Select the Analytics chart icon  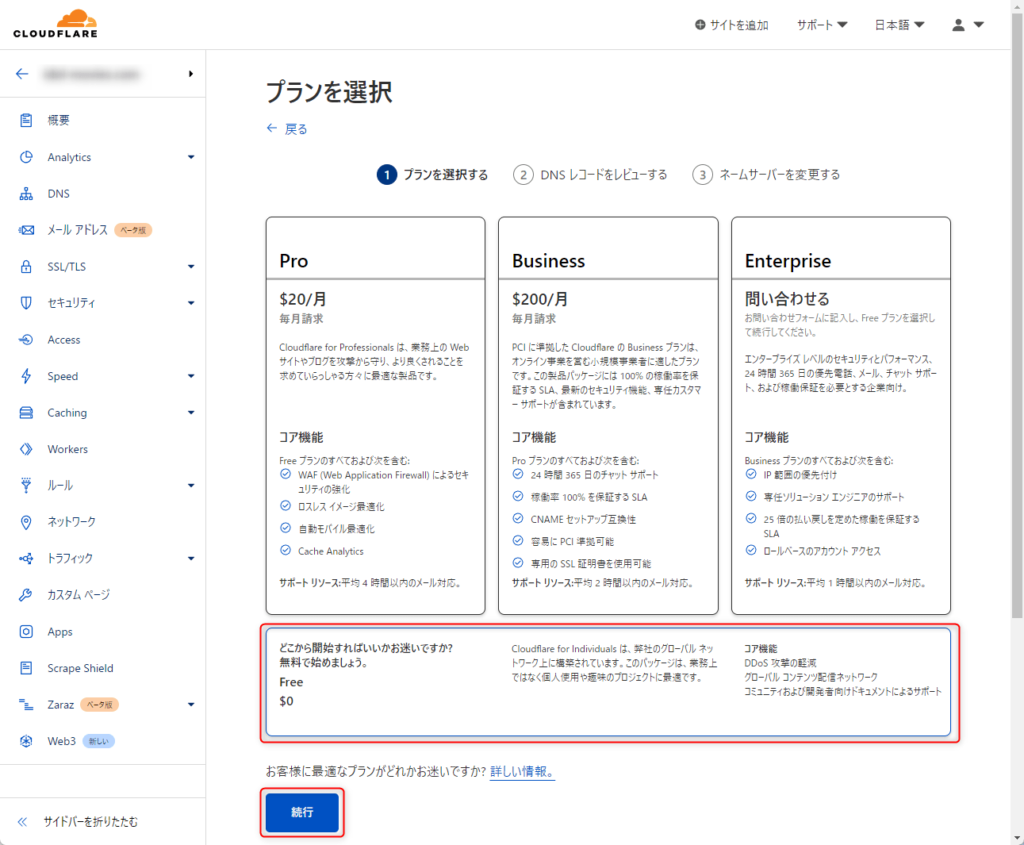tap(26, 157)
